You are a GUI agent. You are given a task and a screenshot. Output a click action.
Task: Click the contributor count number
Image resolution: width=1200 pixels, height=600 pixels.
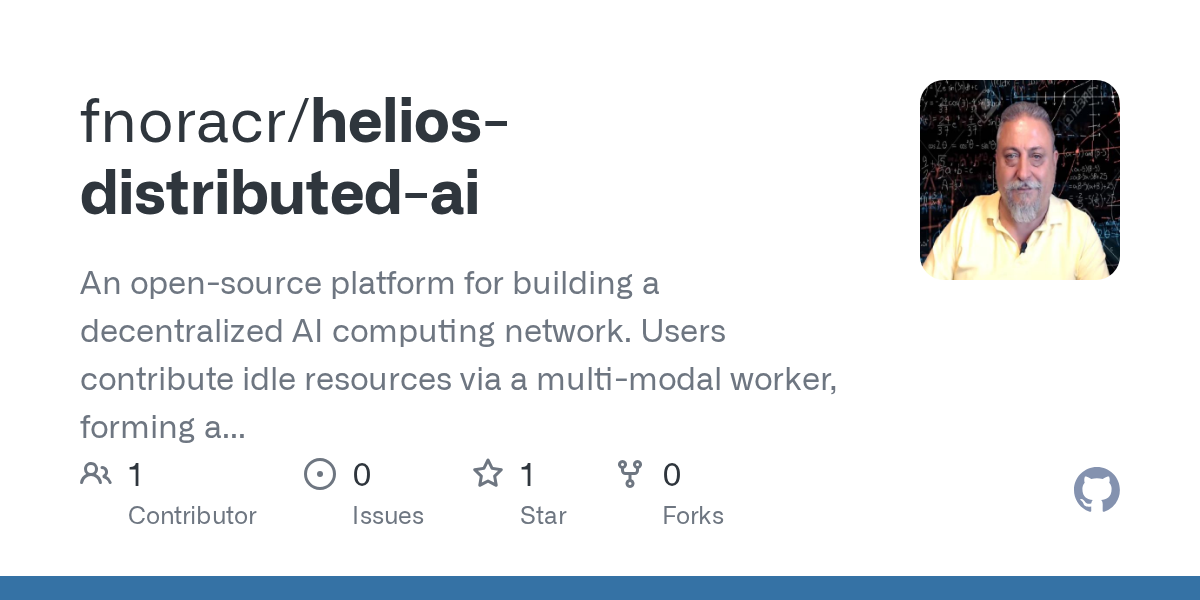click(x=135, y=475)
